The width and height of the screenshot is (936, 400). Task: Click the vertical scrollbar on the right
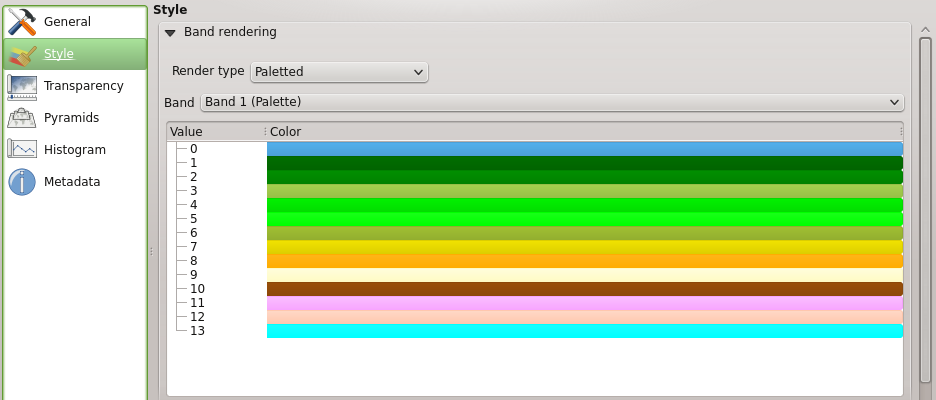925,210
